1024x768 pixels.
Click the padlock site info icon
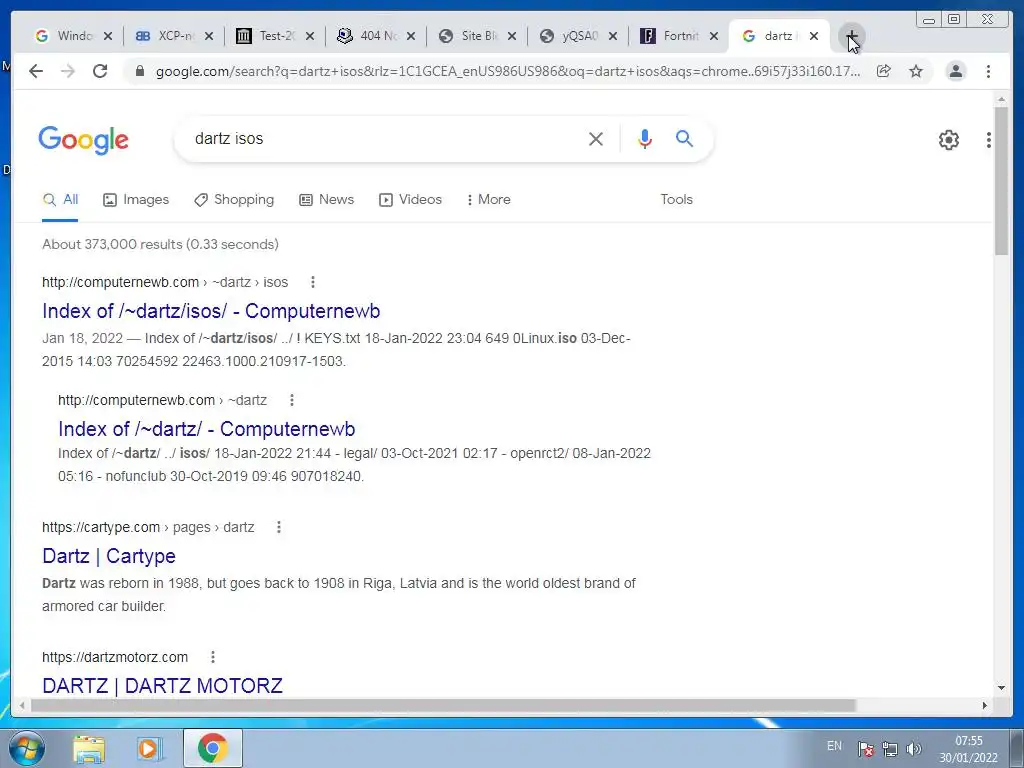click(x=139, y=71)
